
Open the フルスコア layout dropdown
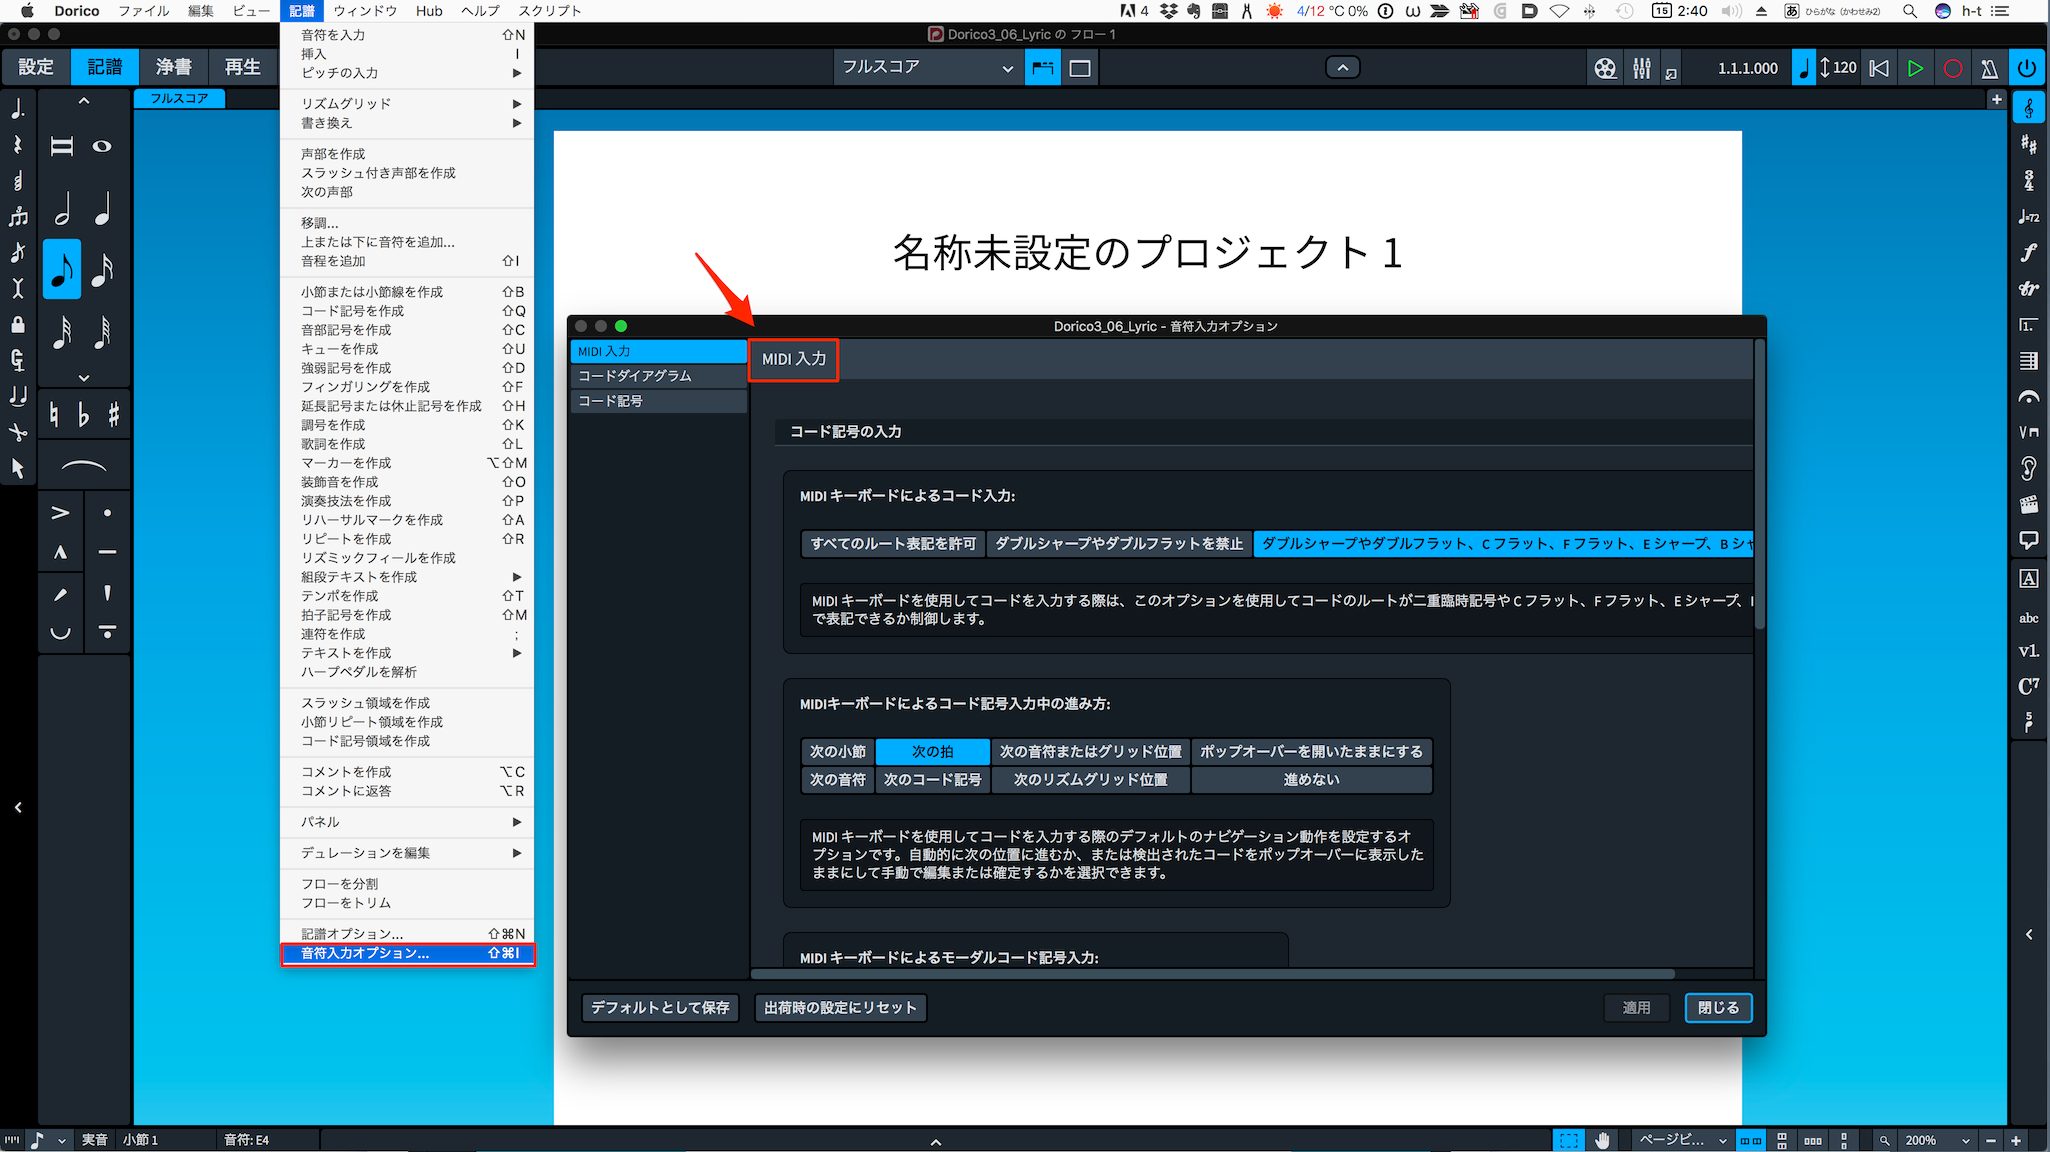[x=927, y=67]
